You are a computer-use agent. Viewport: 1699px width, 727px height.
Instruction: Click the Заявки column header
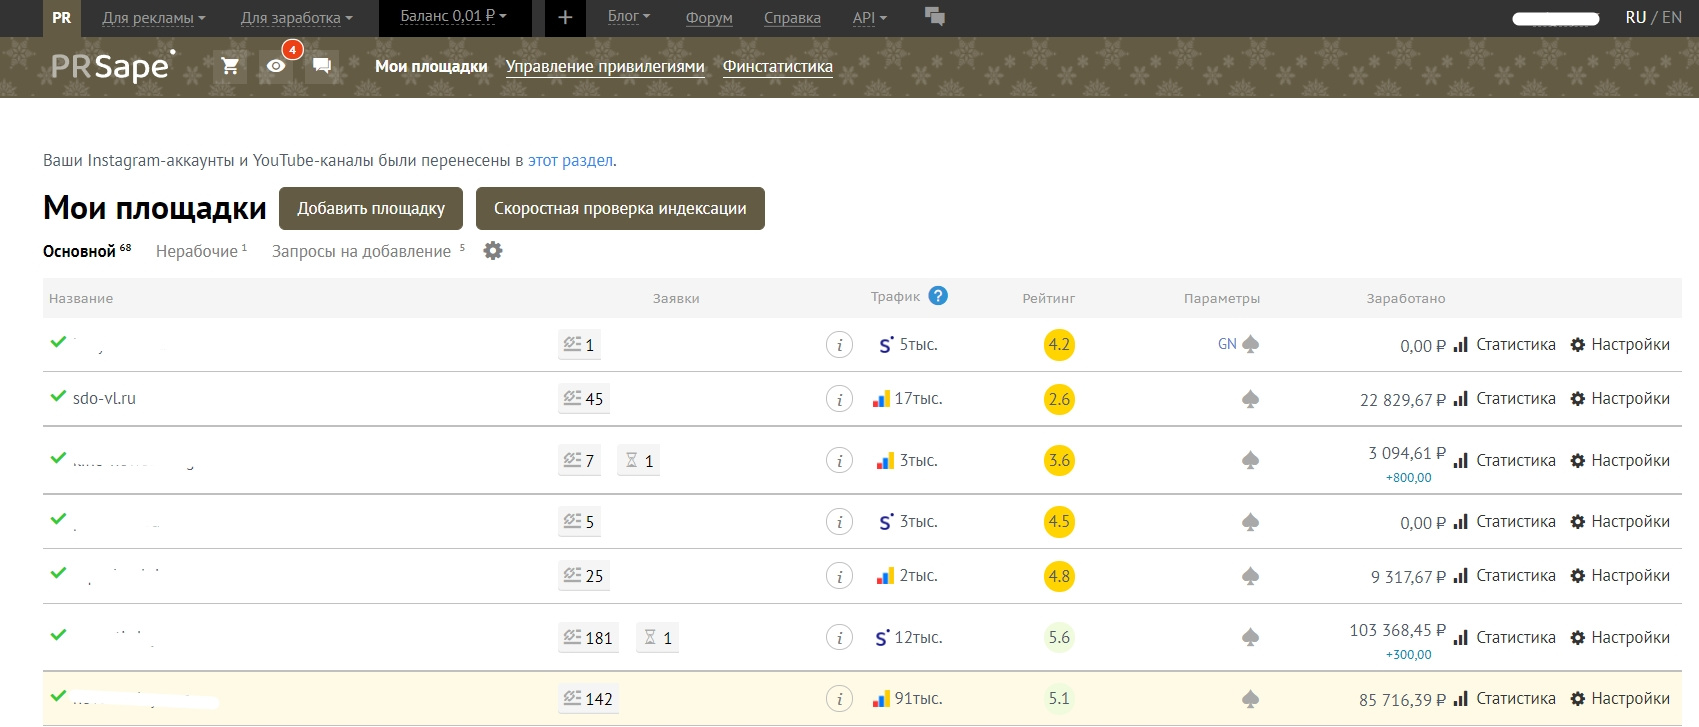tap(676, 298)
